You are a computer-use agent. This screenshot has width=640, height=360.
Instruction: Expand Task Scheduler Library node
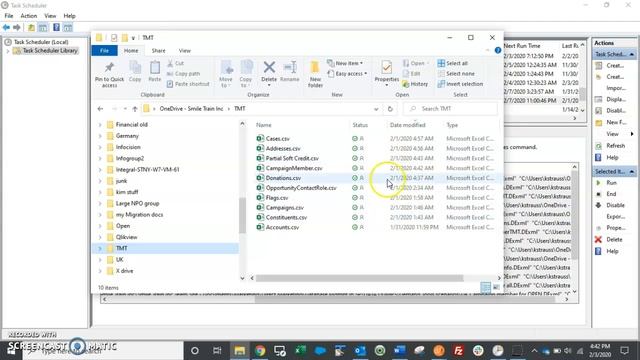tap(7, 51)
